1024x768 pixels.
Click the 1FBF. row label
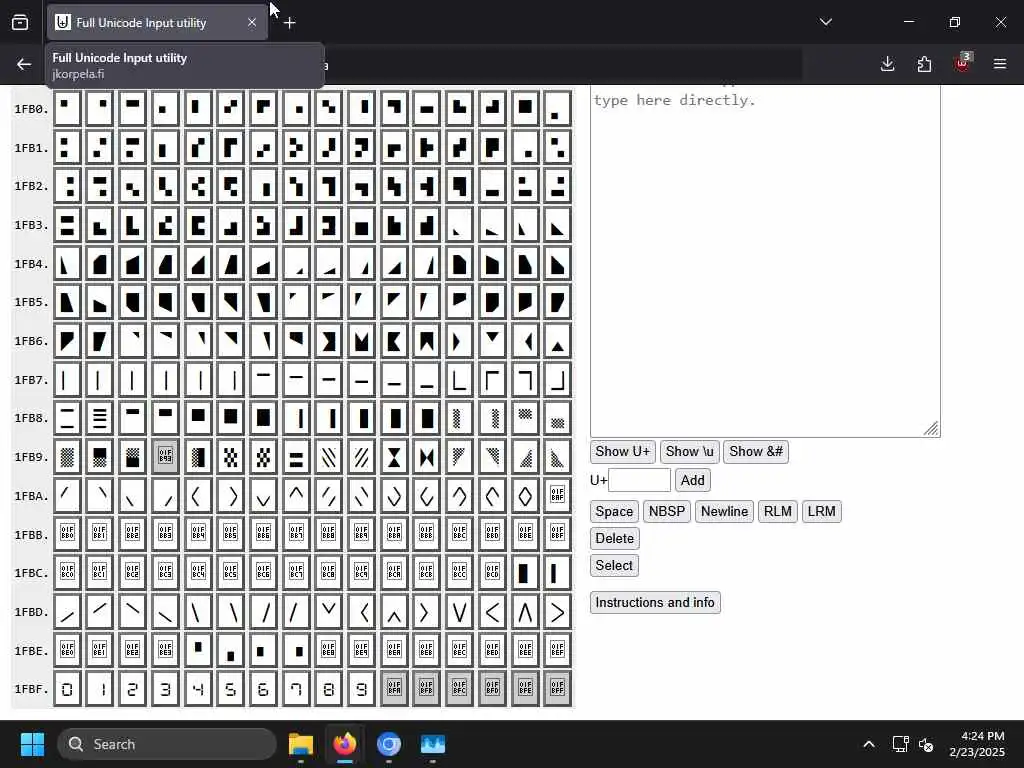32,688
